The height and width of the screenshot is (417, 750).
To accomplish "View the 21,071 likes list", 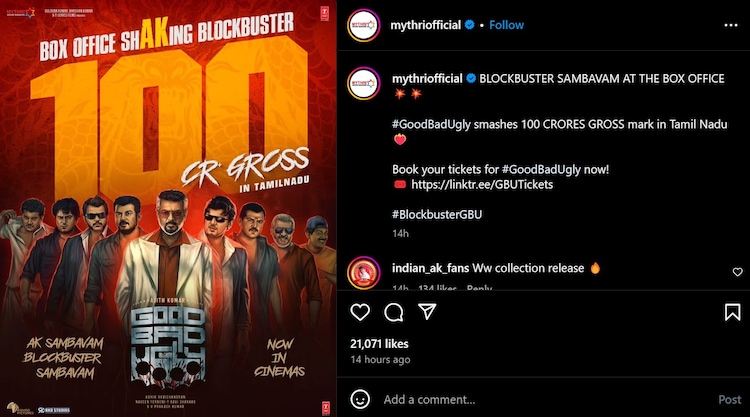I will pos(379,344).
